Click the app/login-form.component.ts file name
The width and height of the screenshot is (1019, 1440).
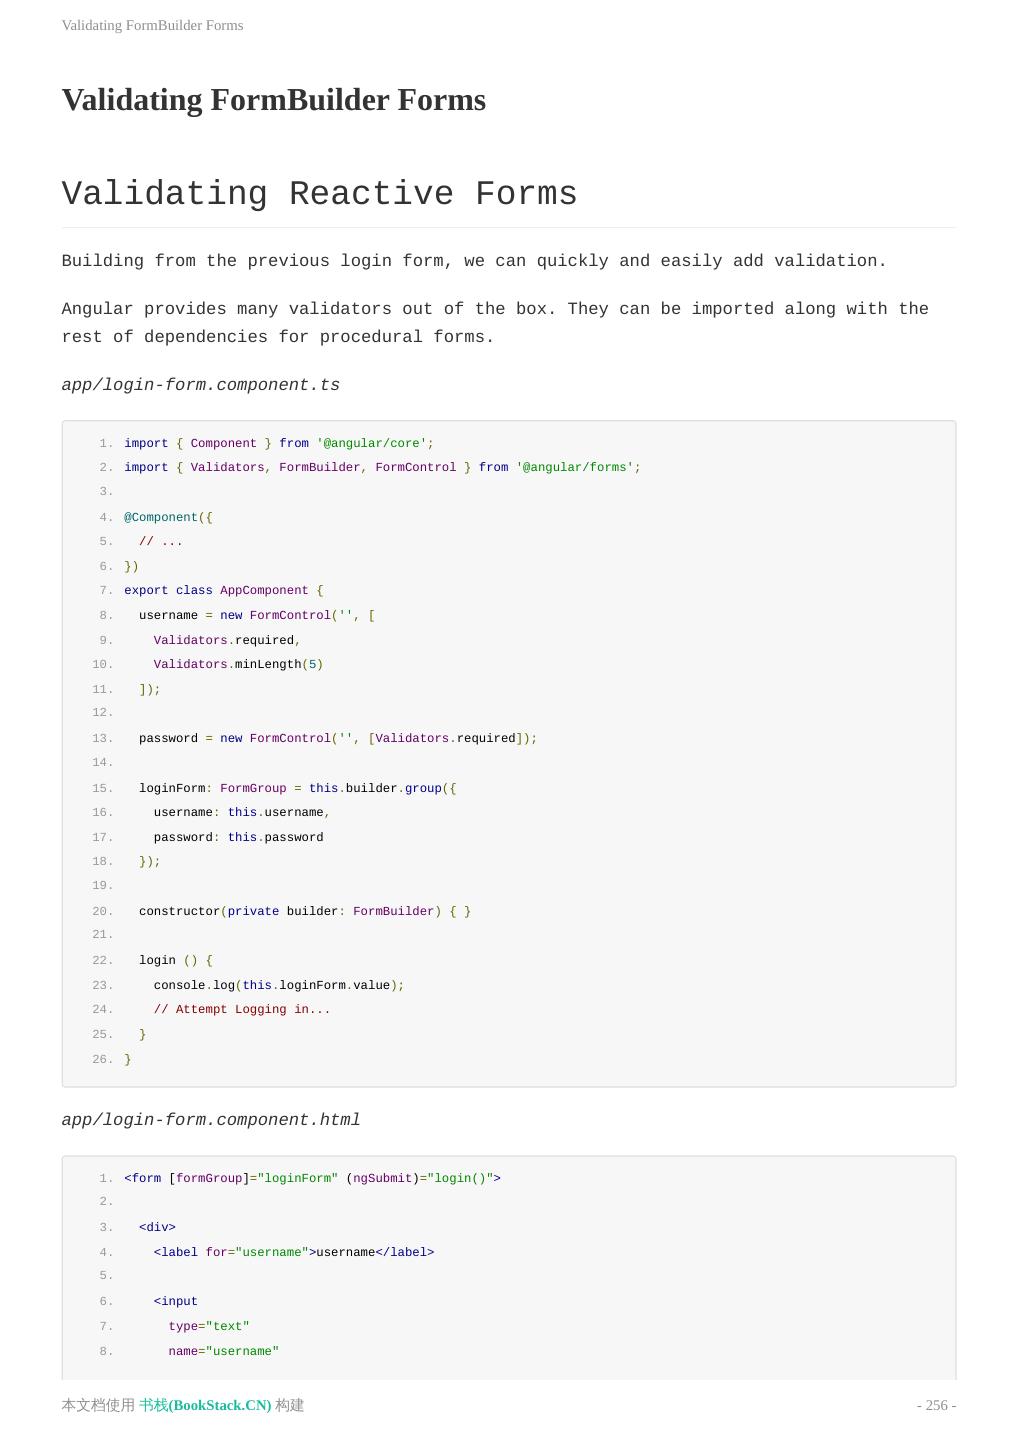pyautogui.click(x=200, y=385)
